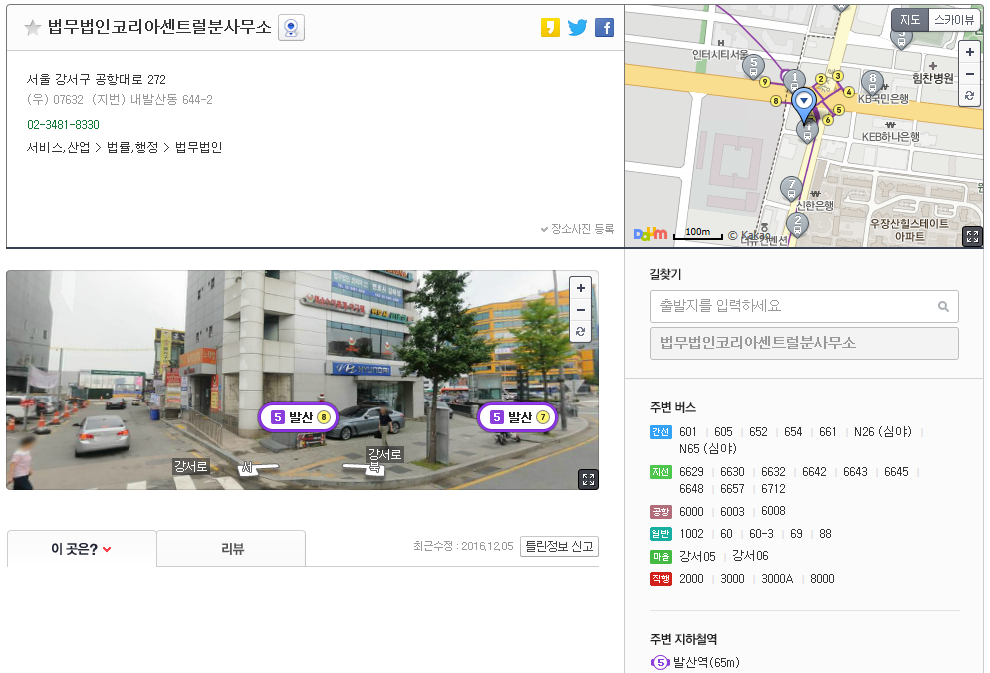
Task: Click the 출발지를 입력하세요 input field
Action: 804,306
